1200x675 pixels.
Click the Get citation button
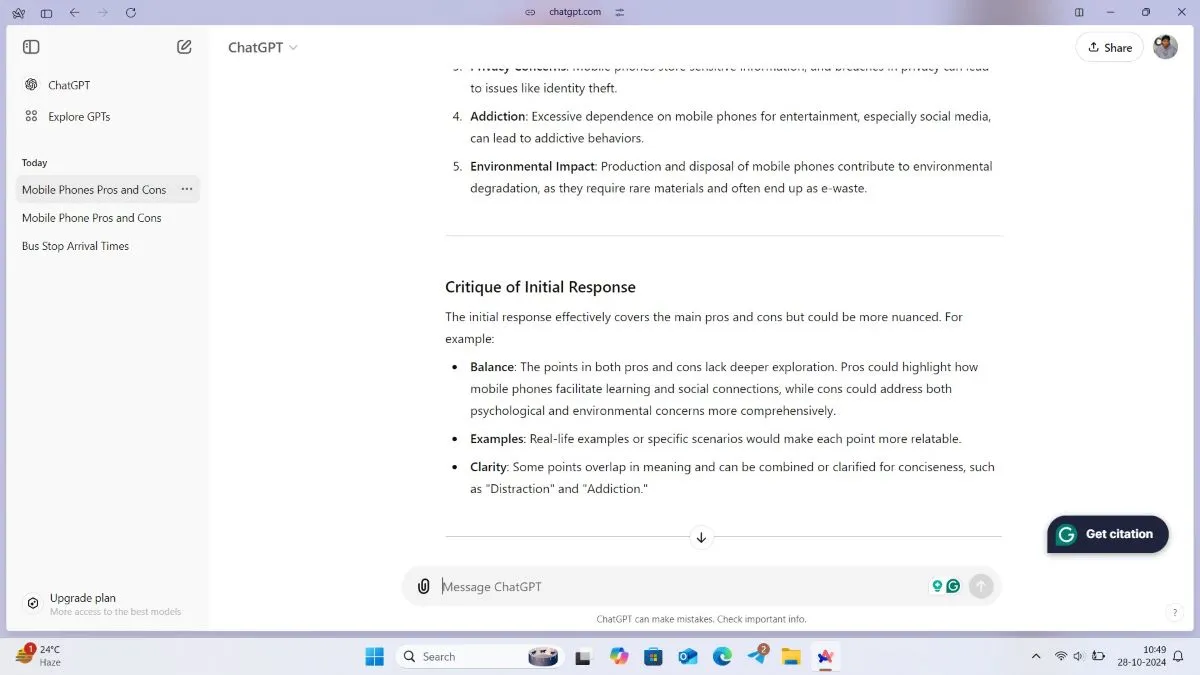pyautogui.click(x=1108, y=534)
